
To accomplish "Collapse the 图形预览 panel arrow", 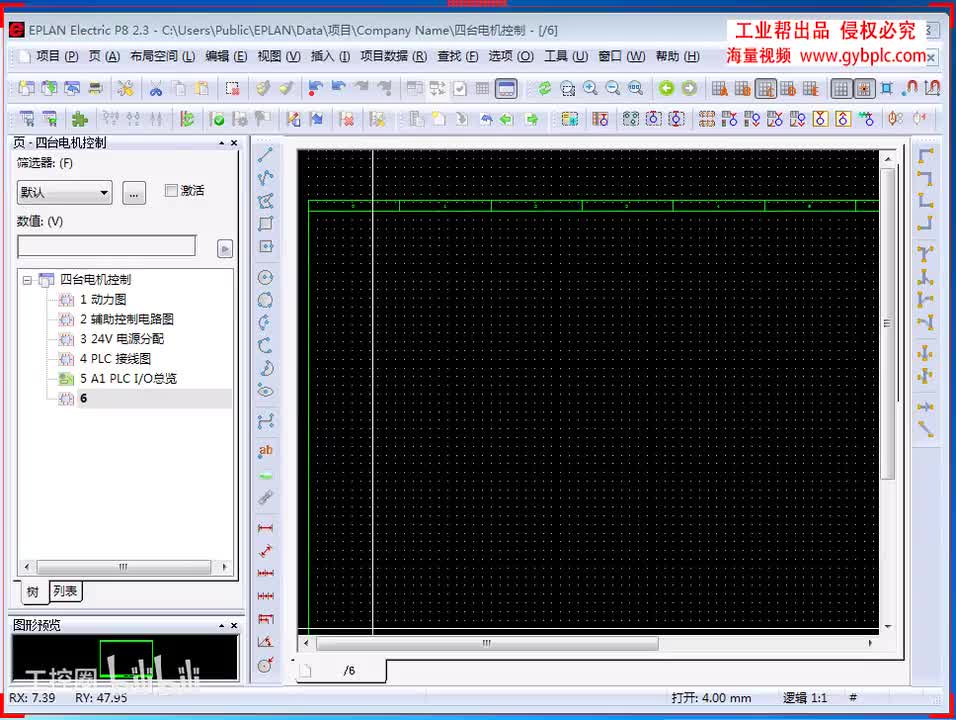I will coord(221,626).
